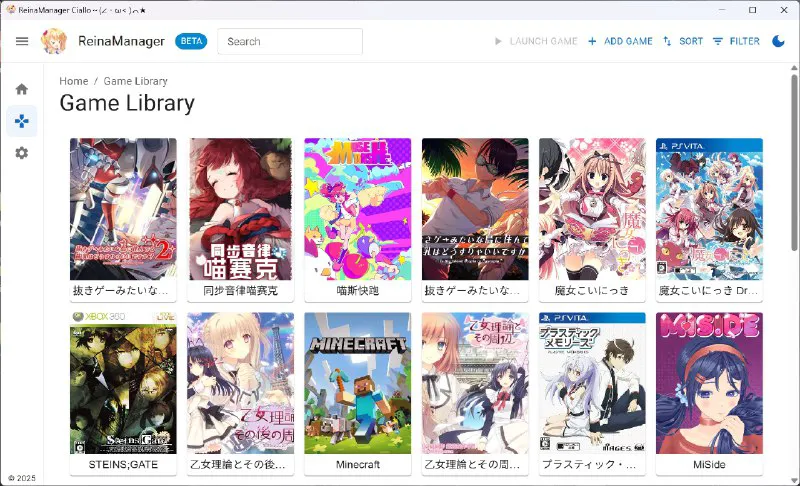Click the © 2025 footer text
This screenshot has width=800, height=486.
point(22,478)
